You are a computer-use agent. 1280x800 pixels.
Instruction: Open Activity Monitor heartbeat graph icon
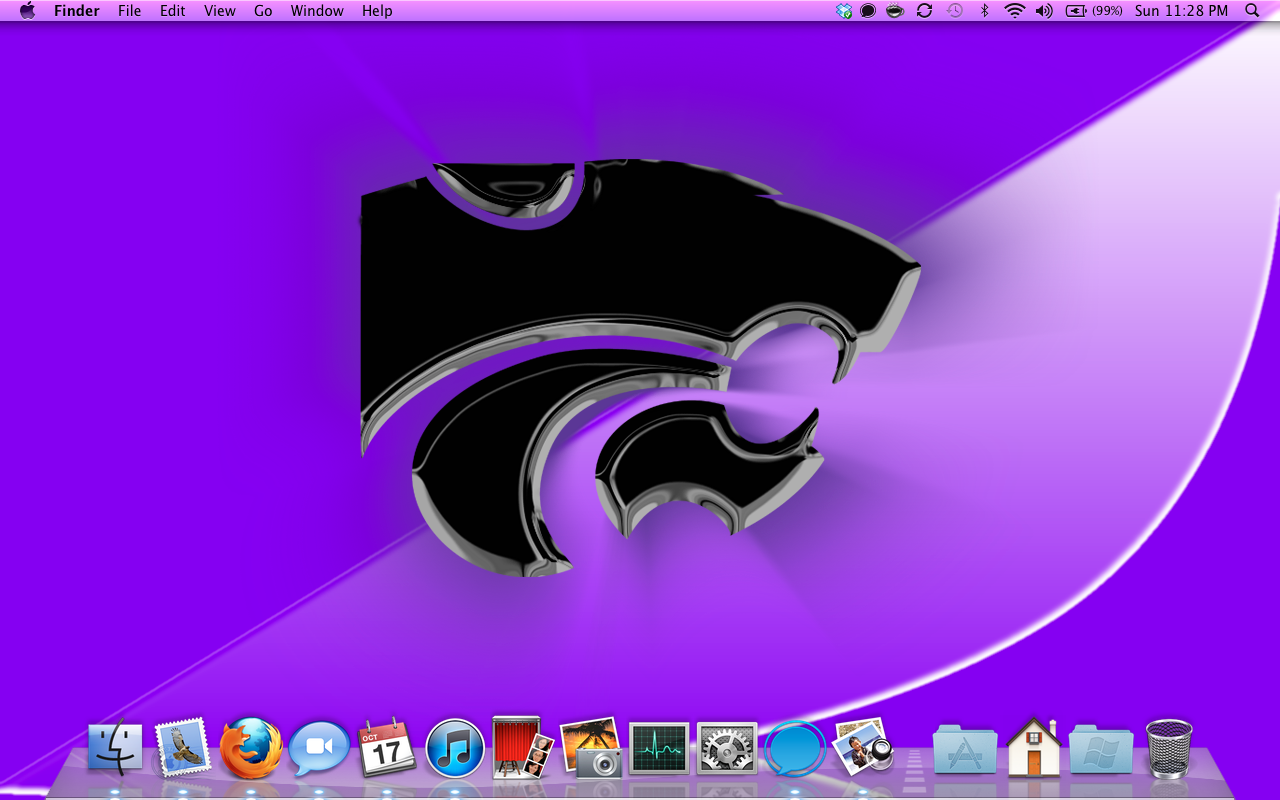pyautogui.click(x=659, y=748)
